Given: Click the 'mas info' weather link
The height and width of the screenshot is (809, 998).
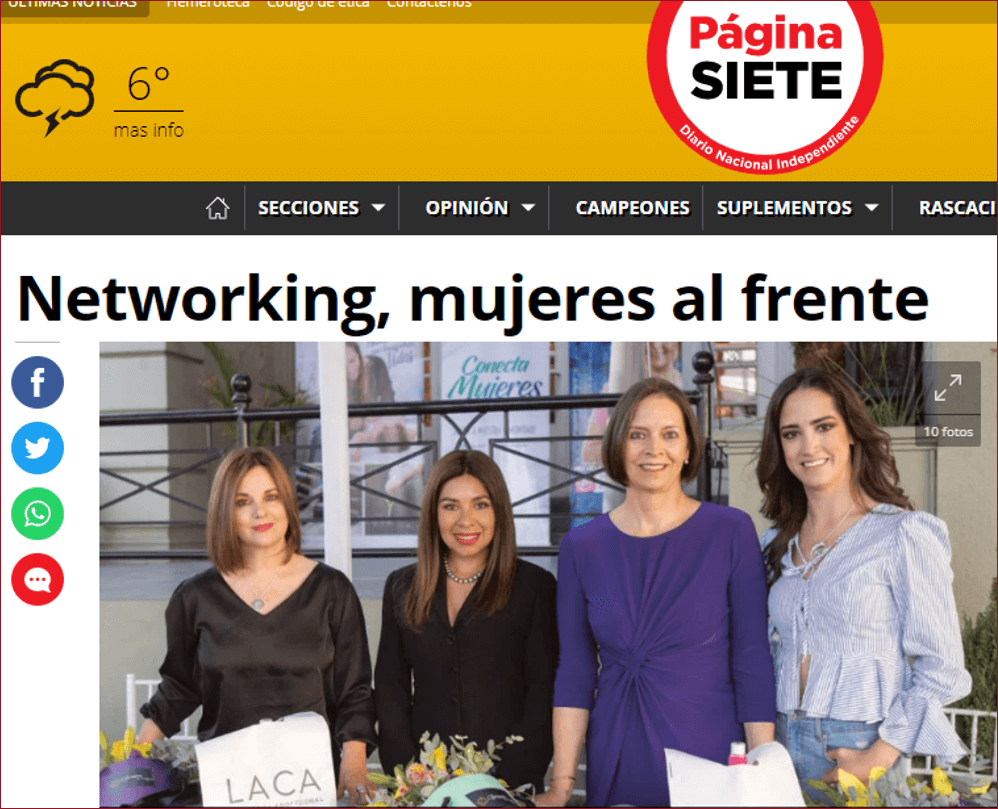Looking at the screenshot, I should pos(149,130).
